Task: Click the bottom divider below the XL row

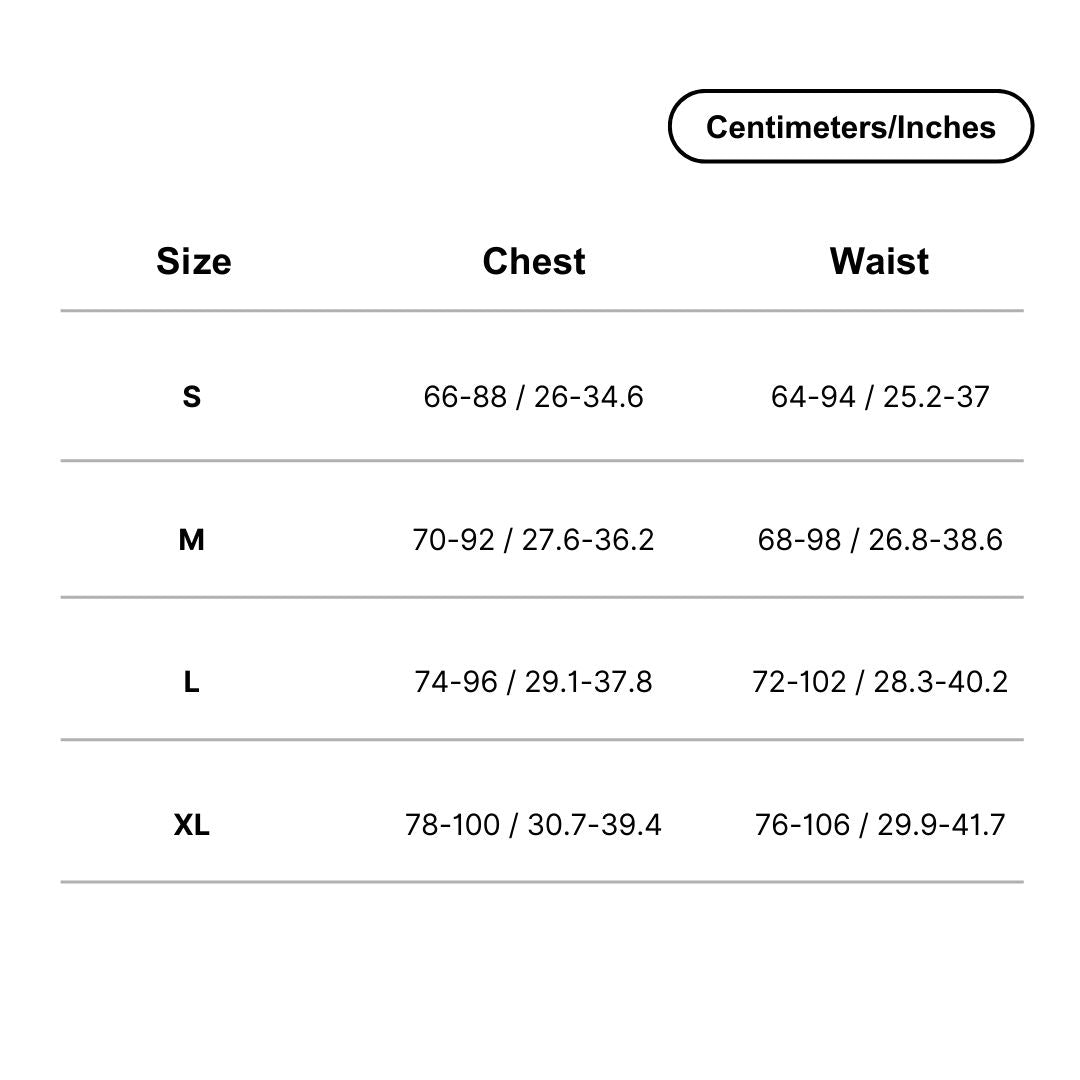Action: 542,882
